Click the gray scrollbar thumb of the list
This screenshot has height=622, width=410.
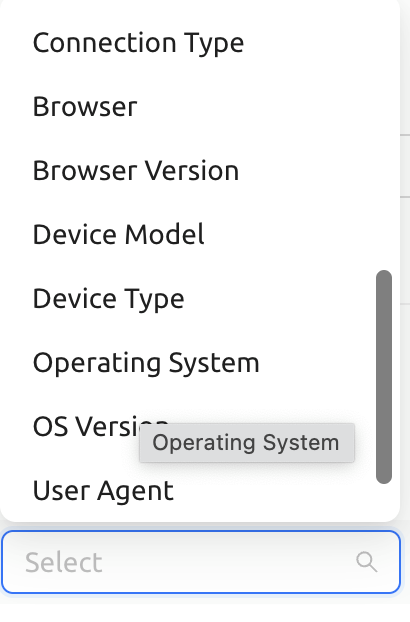[x=384, y=377]
